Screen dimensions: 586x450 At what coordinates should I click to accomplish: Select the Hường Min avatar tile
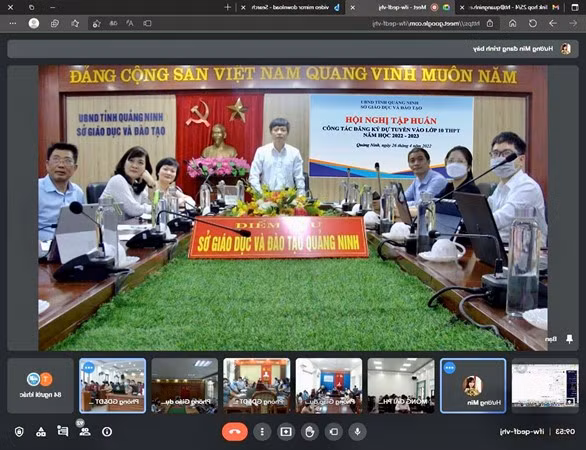[473, 386]
